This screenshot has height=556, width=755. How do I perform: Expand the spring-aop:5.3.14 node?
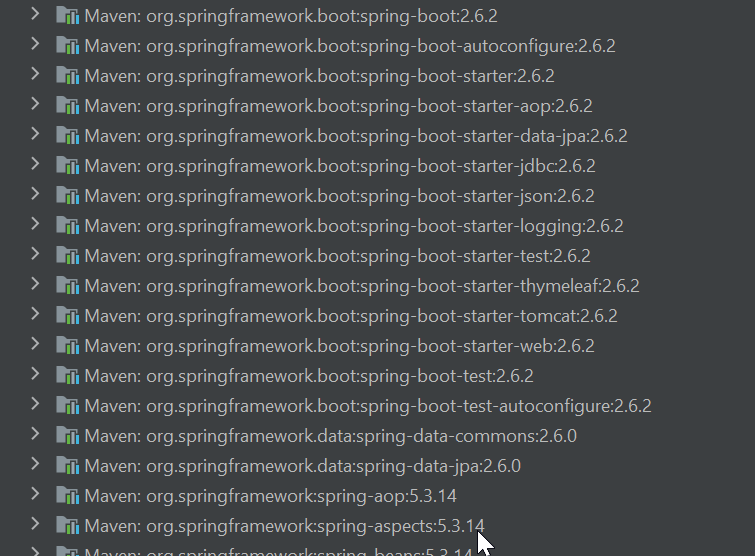point(35,494)
